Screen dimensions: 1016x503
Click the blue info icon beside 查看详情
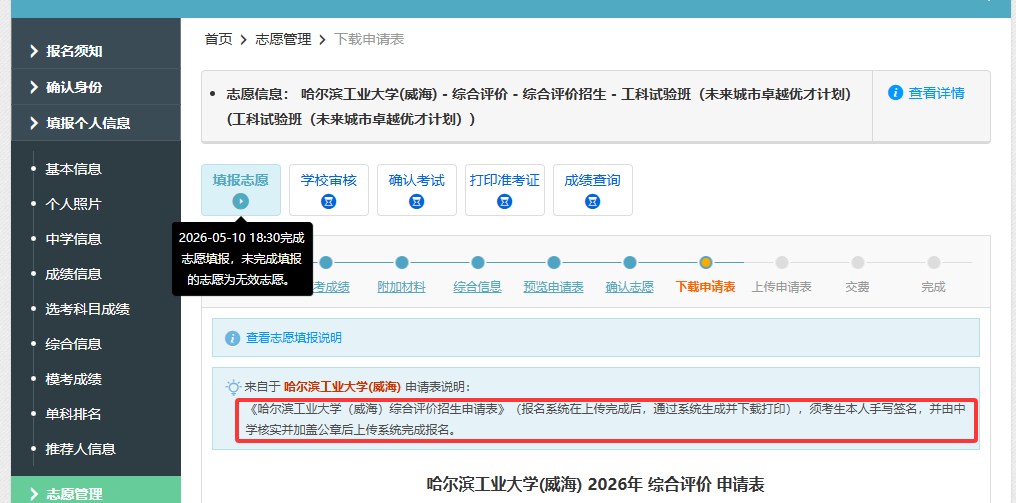[895, 93]
